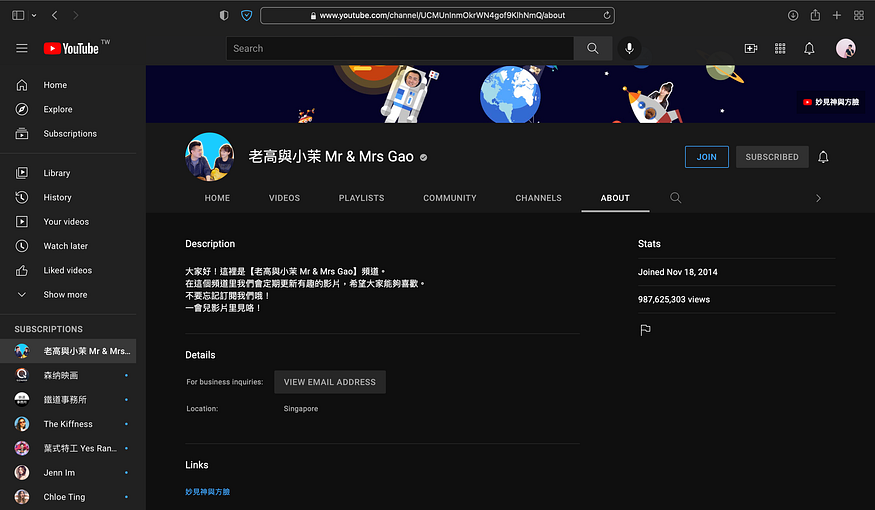
Task: Open 鐵道事務所 subscription
Action: pos(68,400)
